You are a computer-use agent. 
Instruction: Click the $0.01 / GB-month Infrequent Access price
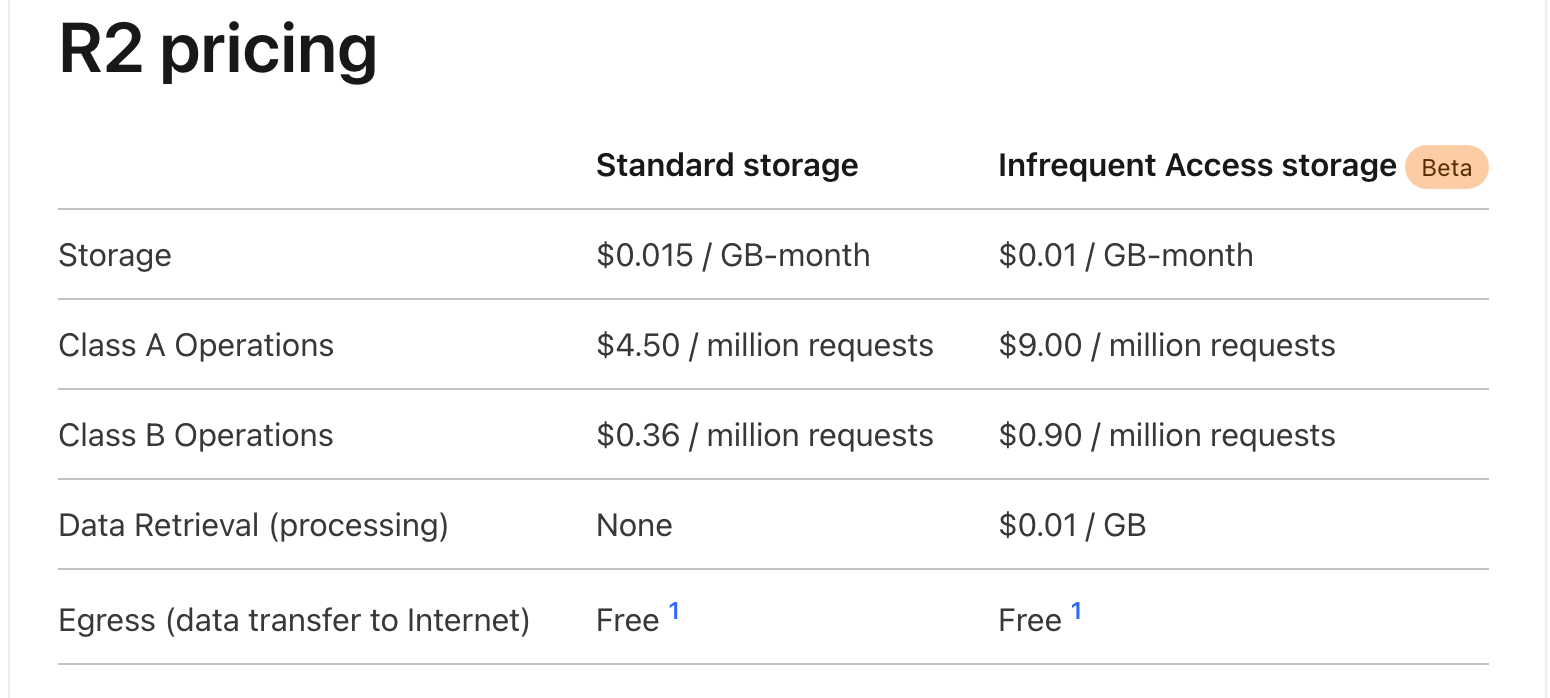[x=1125, y=255]
